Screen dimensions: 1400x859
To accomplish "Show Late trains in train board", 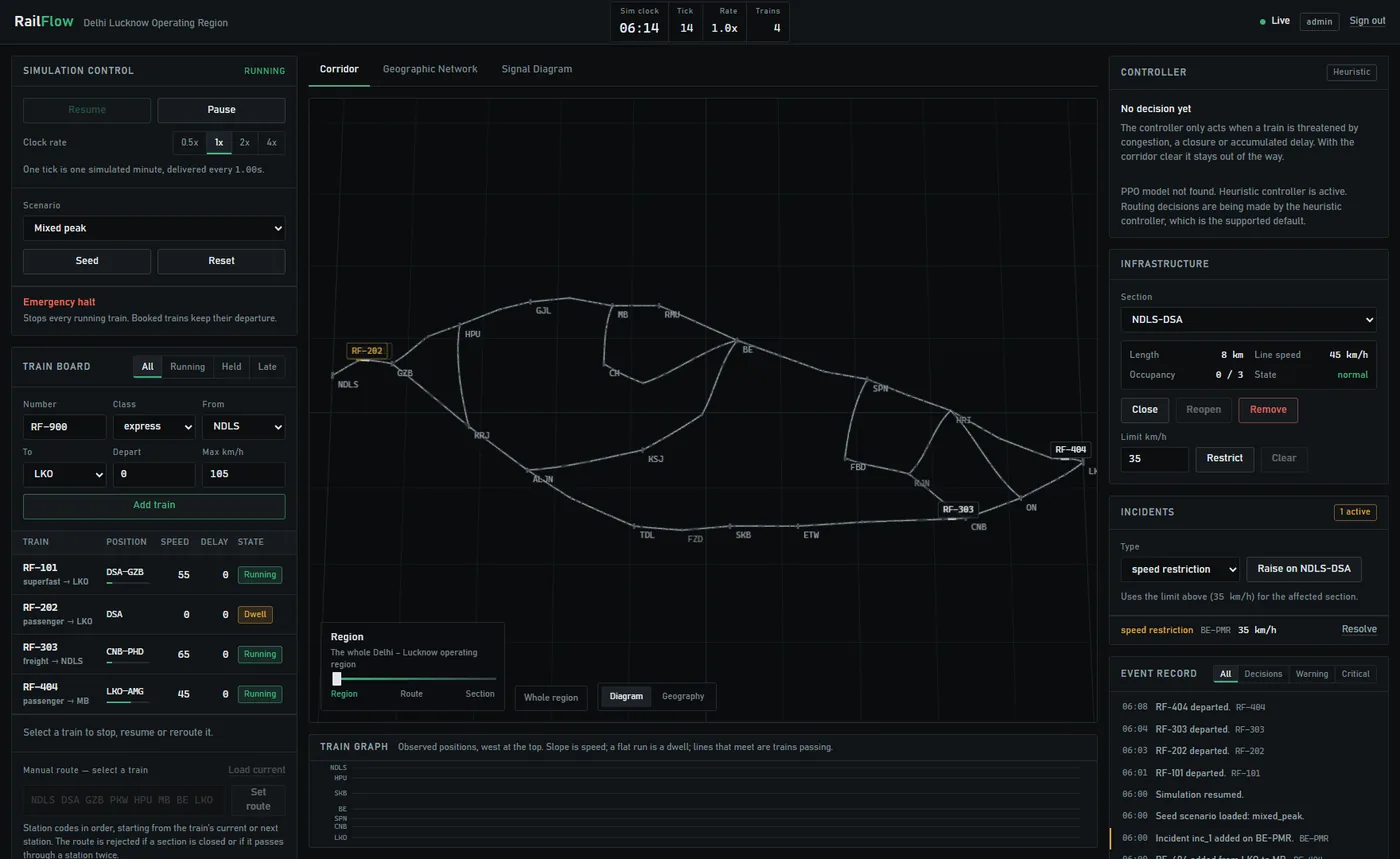I will click(x=267, y=367).
